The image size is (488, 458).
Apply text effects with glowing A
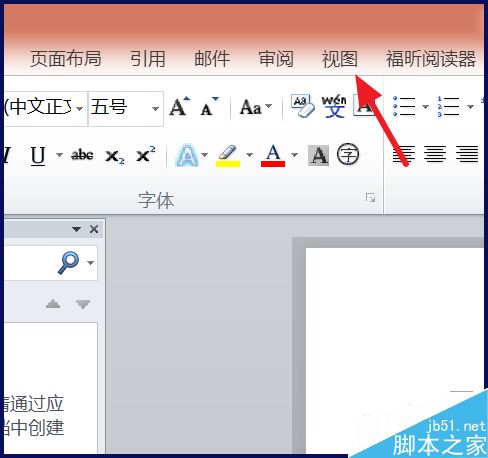187,155
